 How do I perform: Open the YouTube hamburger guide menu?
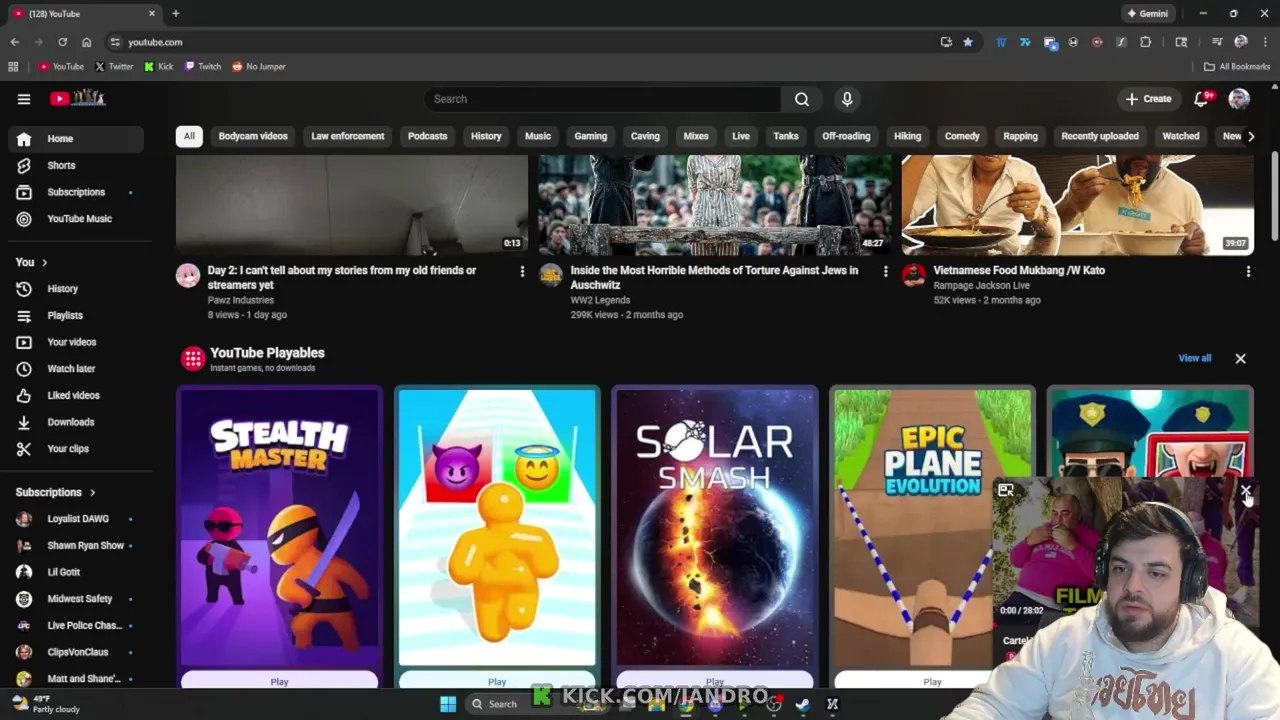pos(24,99)
